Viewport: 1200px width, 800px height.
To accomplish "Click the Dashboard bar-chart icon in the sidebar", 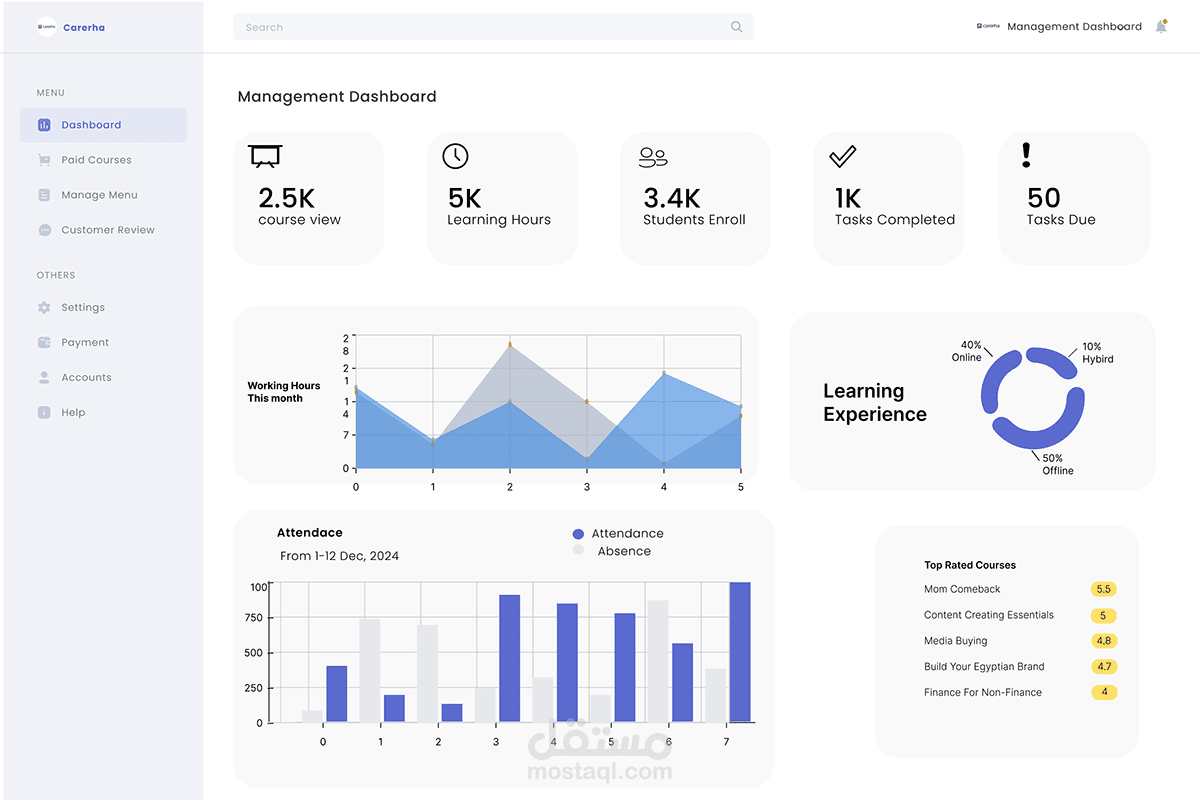I will tap(44, 125).
